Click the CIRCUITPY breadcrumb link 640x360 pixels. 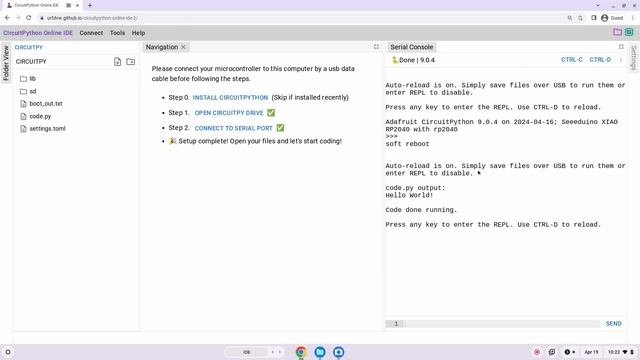tap(29, 47)
